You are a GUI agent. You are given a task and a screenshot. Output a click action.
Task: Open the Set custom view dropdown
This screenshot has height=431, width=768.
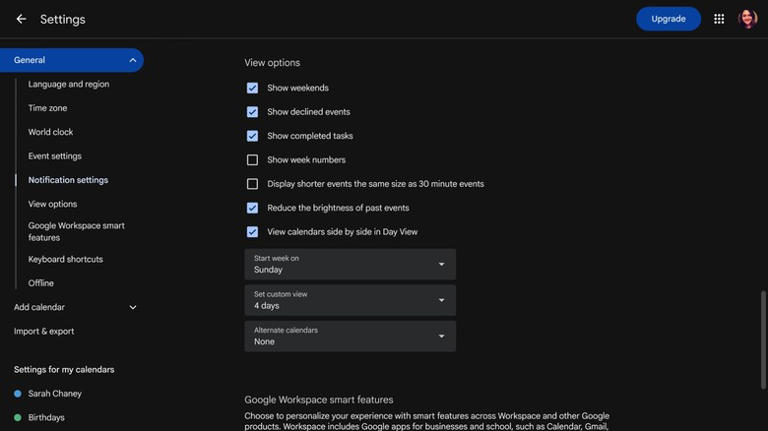point(350,300)
